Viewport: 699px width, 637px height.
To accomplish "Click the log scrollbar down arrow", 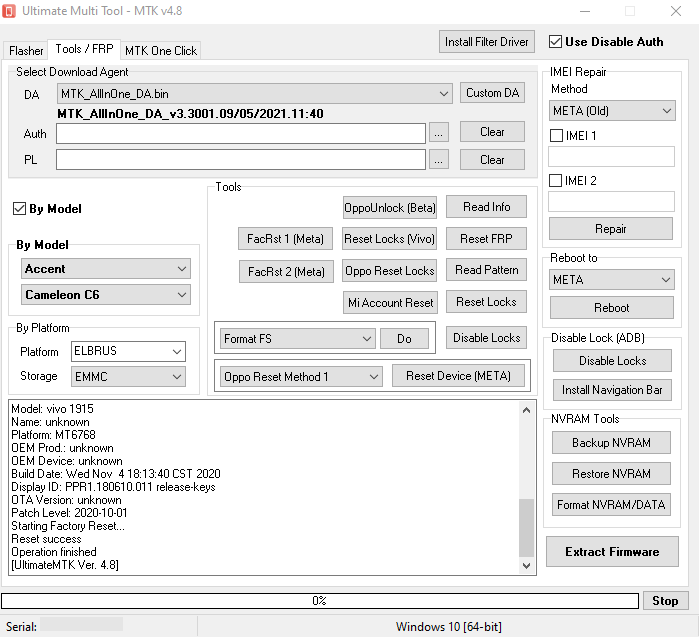I will click(x=526, y=565).
